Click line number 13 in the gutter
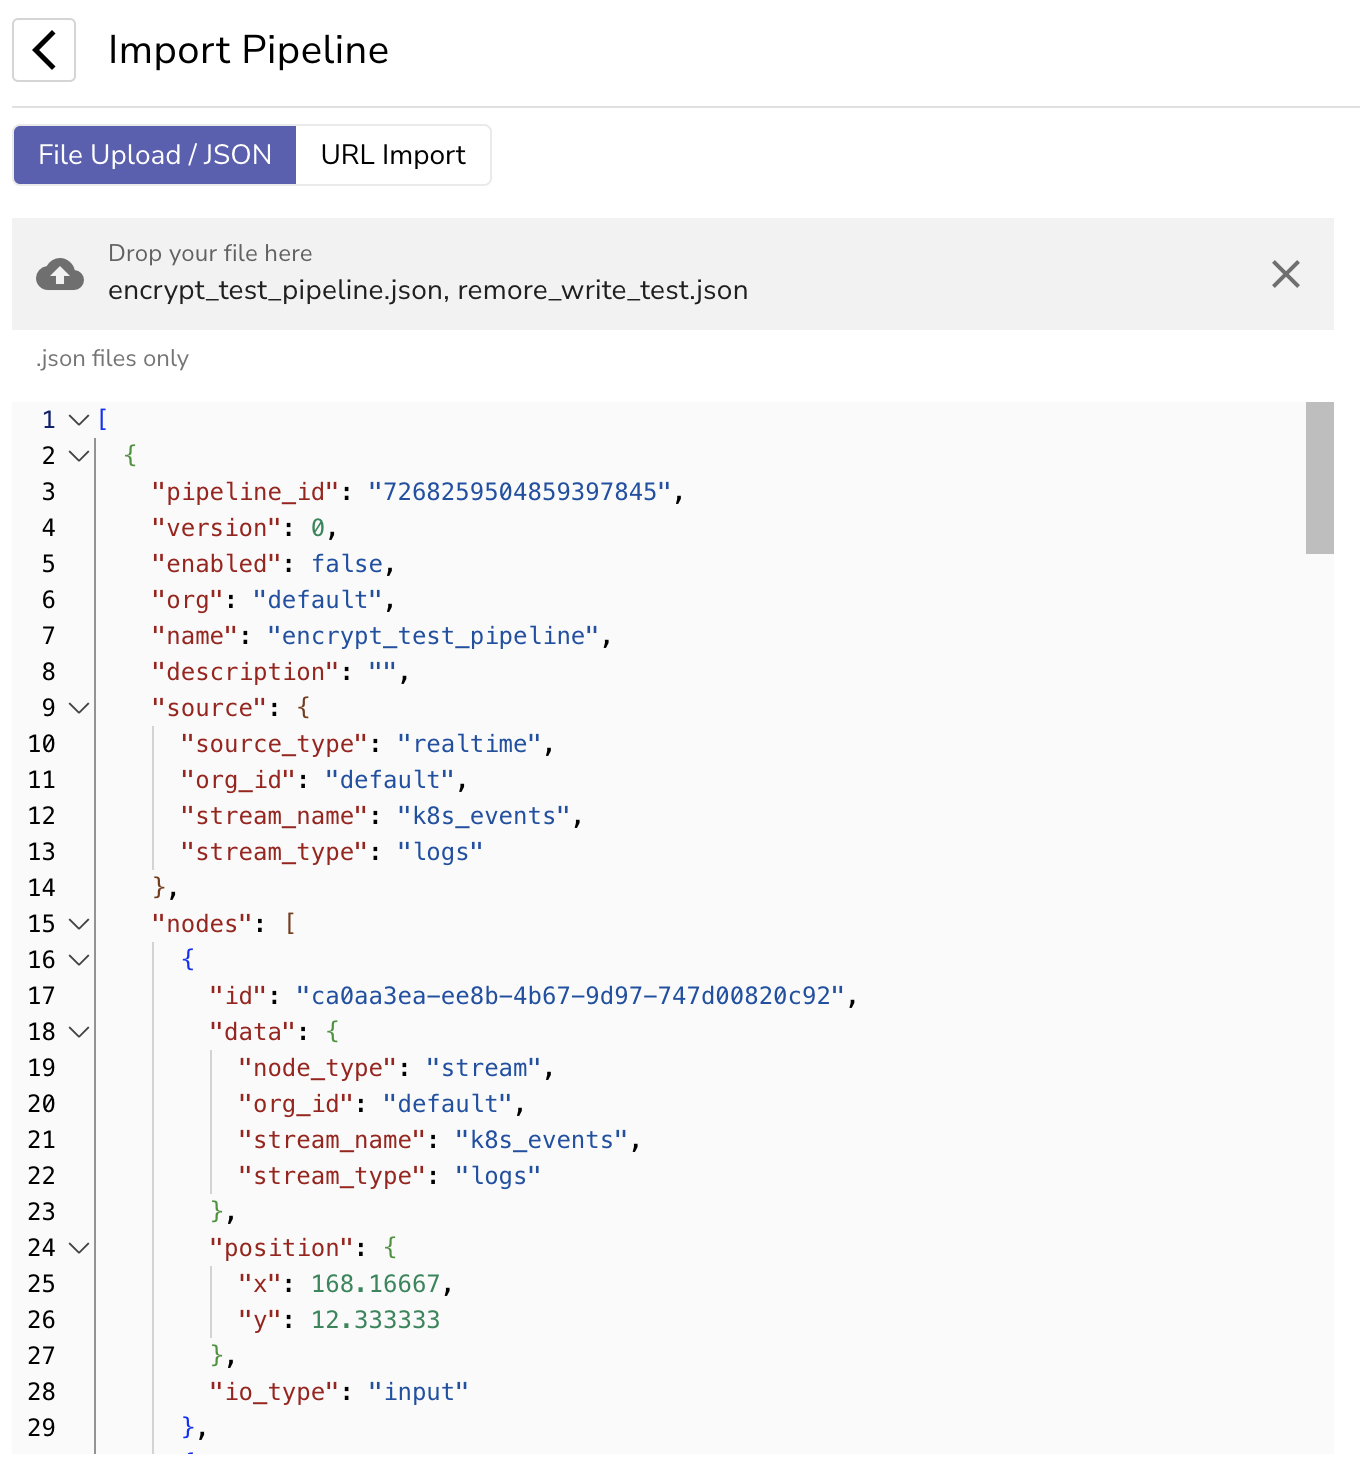The width and height of the screenshot is (1360, 1468). (x=42, y=852)
